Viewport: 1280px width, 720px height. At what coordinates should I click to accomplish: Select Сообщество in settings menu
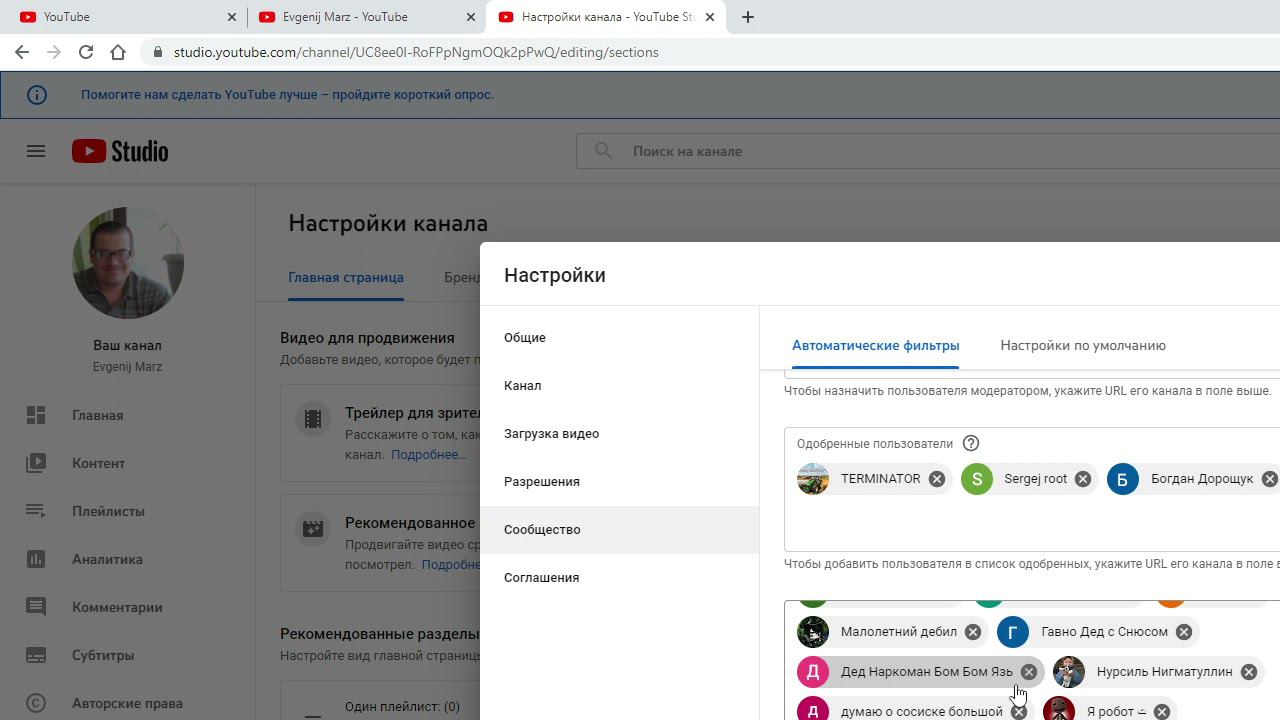point(619,530)
